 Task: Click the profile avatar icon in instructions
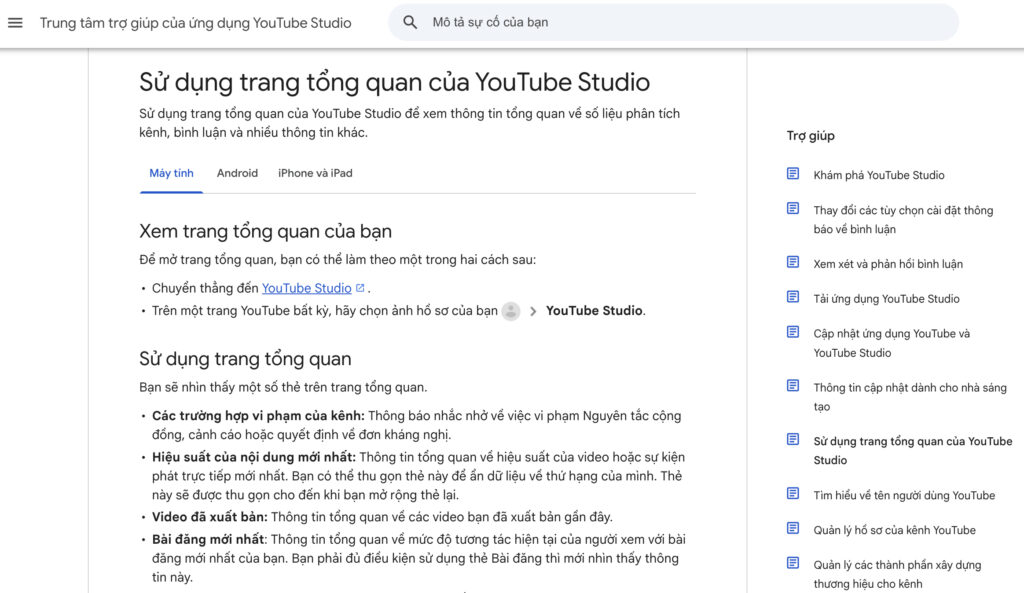pos(511,311)
